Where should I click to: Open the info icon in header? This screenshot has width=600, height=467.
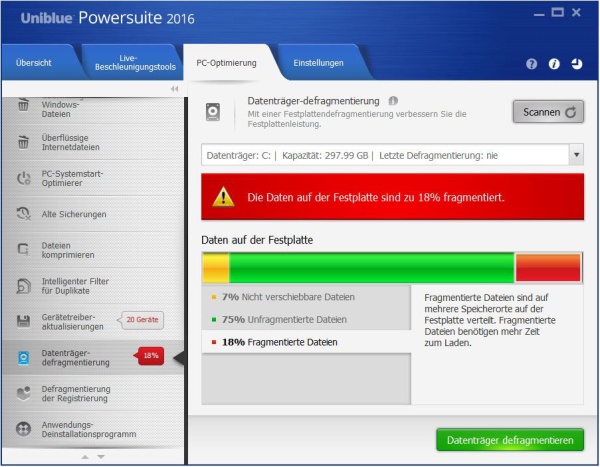tap(554, 64)
